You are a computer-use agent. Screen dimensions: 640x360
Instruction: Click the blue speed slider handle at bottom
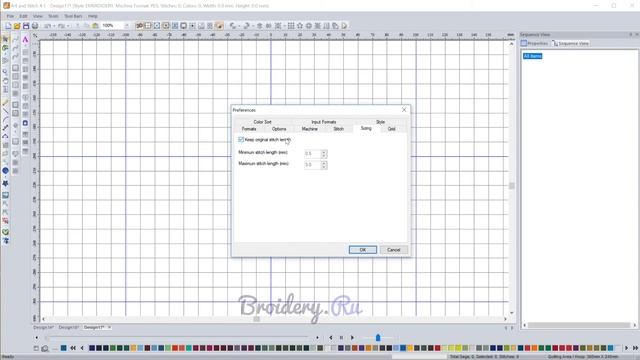pos(378,338)
